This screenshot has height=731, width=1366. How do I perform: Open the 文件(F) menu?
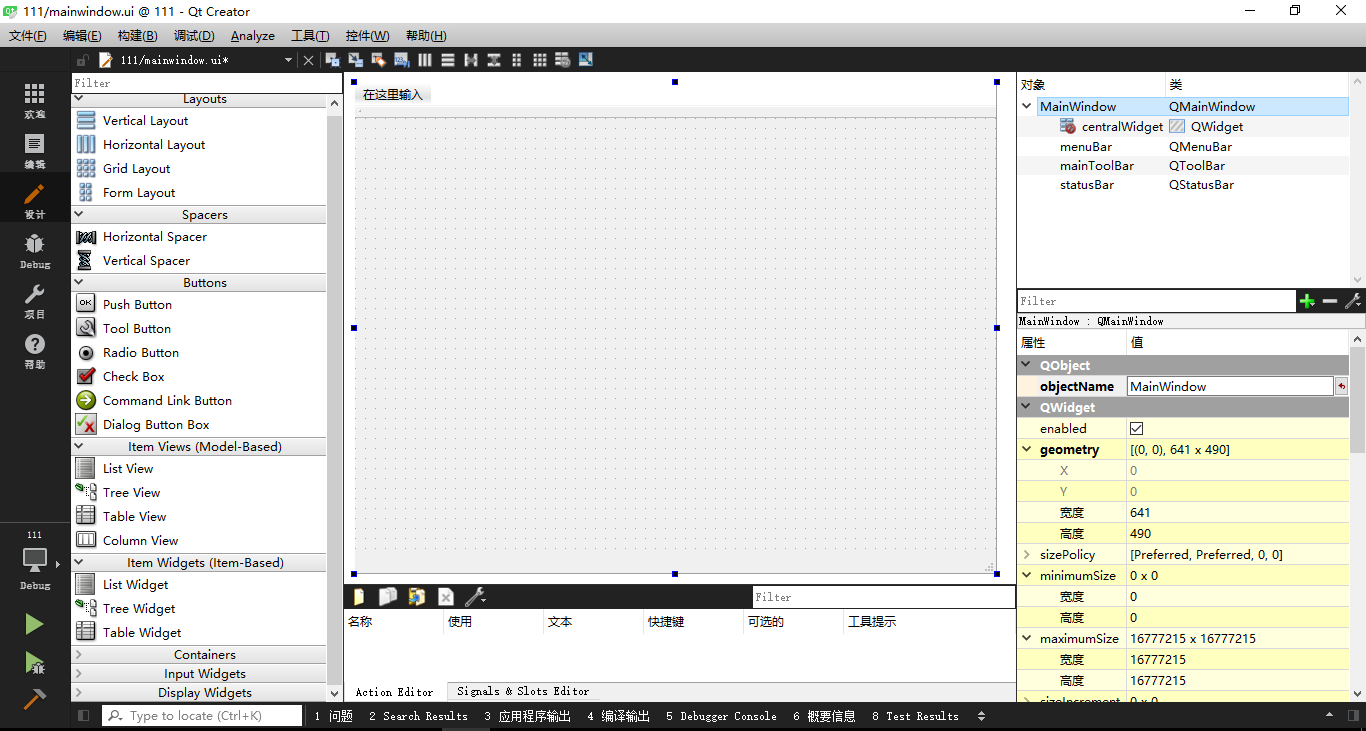(27, 35)
